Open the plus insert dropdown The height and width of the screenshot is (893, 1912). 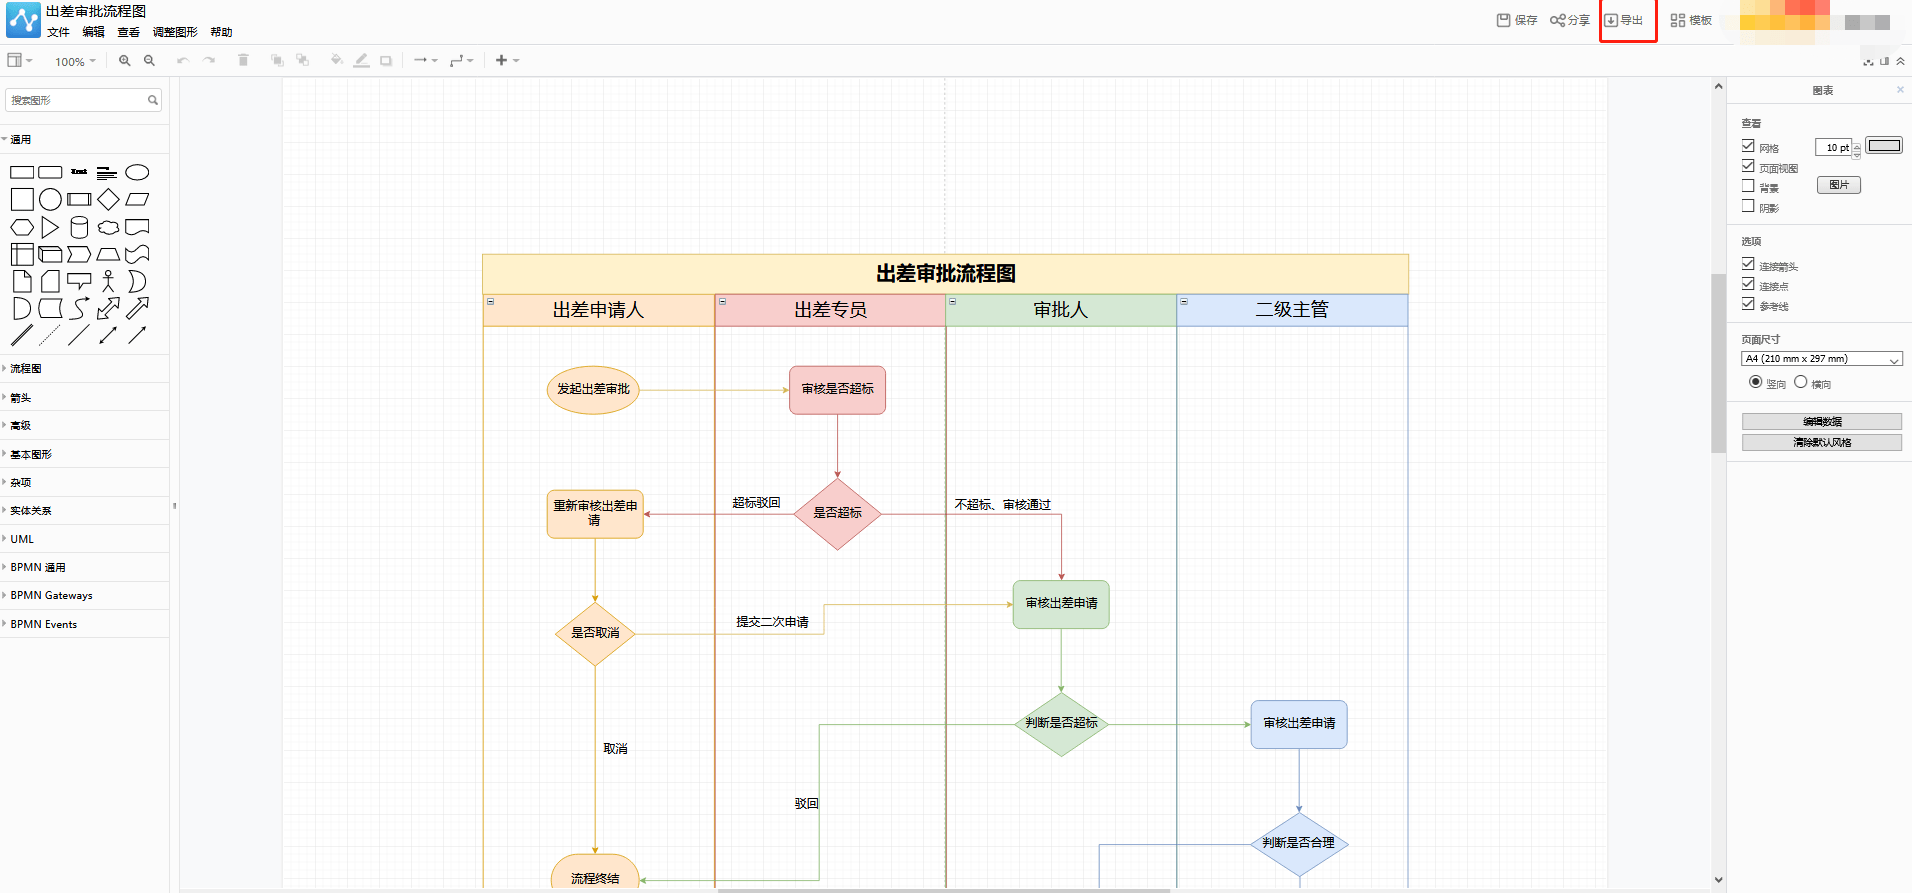pyautogui.click(x=508, y=61)
